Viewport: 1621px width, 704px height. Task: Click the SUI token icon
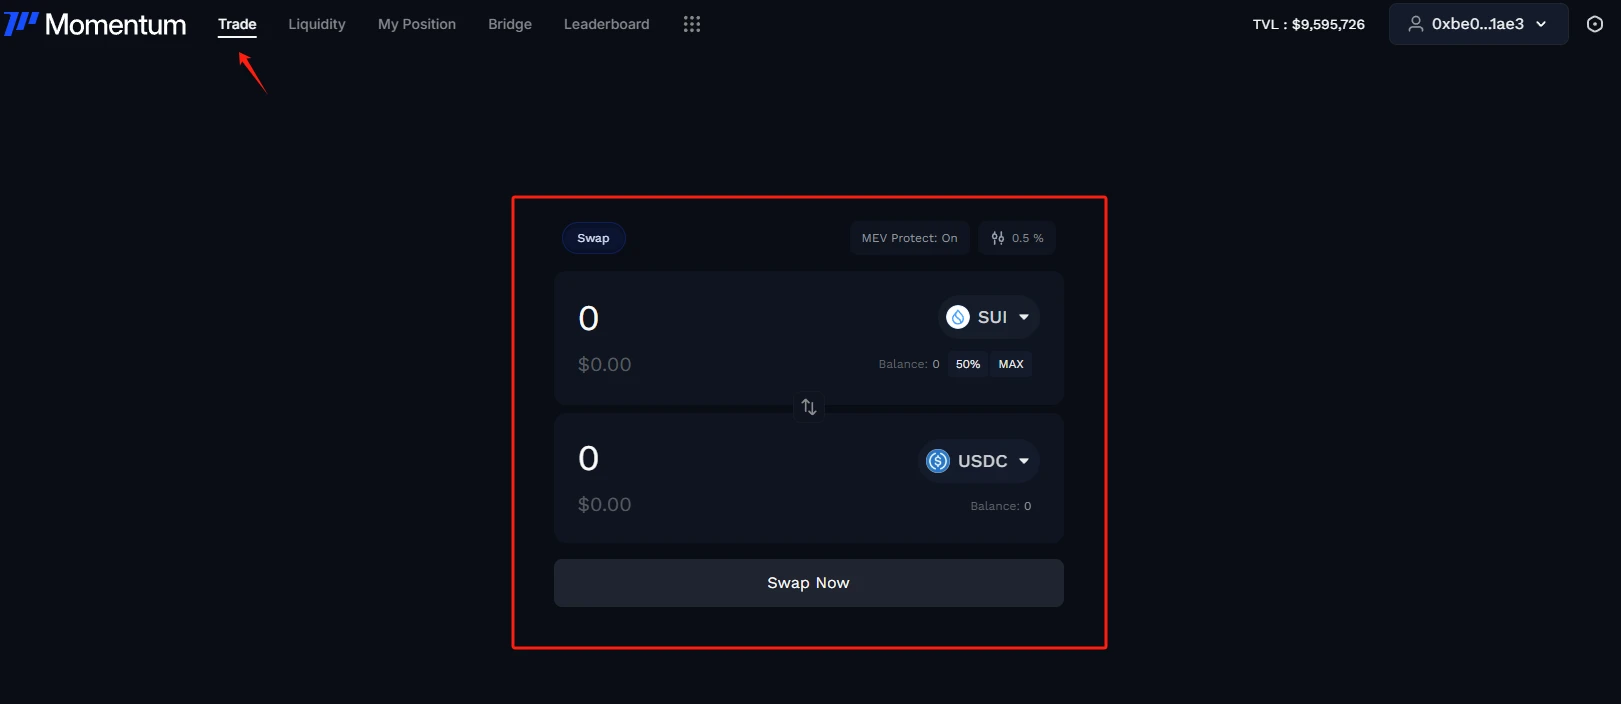(958, 317)
